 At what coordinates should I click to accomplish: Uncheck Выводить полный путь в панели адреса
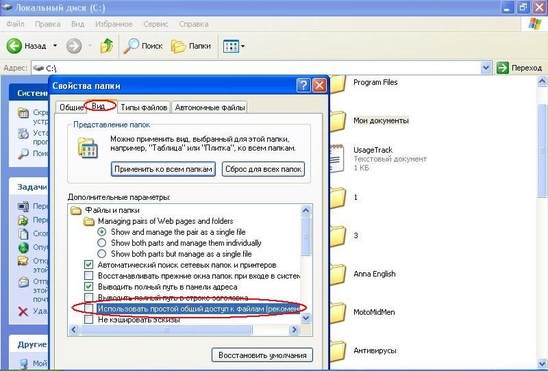point(89,286)
